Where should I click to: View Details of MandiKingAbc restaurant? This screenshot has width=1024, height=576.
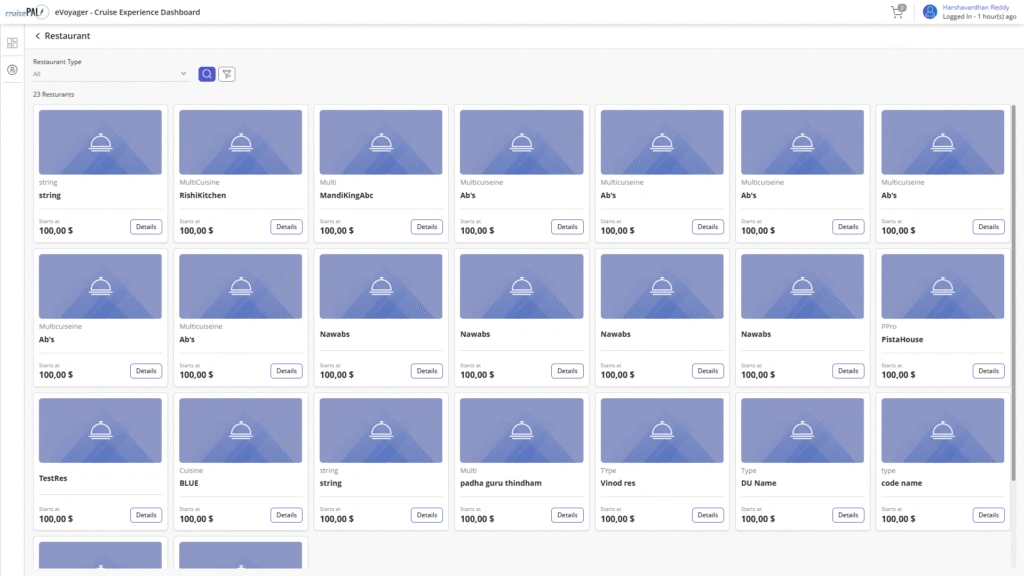(427, 227)
